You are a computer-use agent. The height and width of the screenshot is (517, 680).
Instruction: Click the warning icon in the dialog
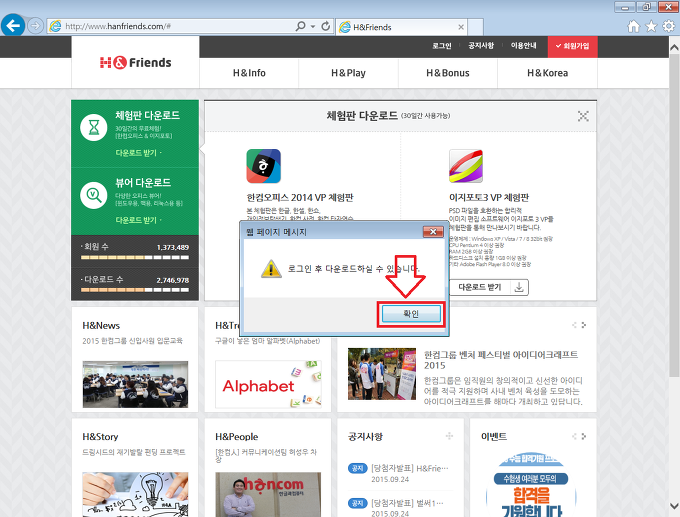[x=271, y=268]
